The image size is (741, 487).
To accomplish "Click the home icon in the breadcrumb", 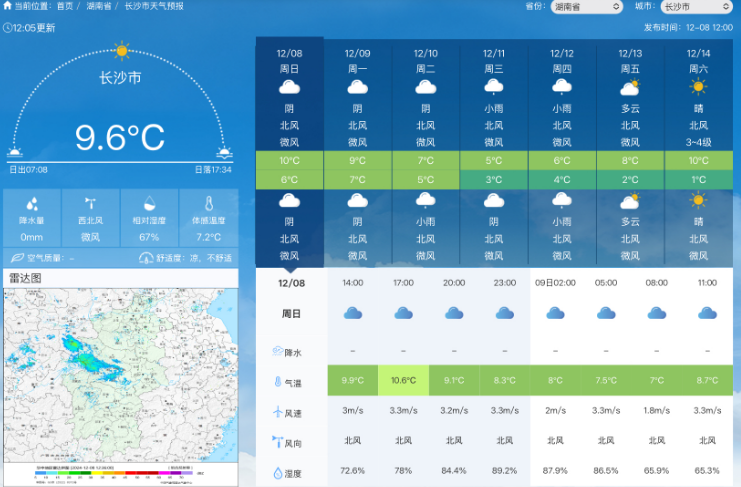I will click(x=8, y=6).
